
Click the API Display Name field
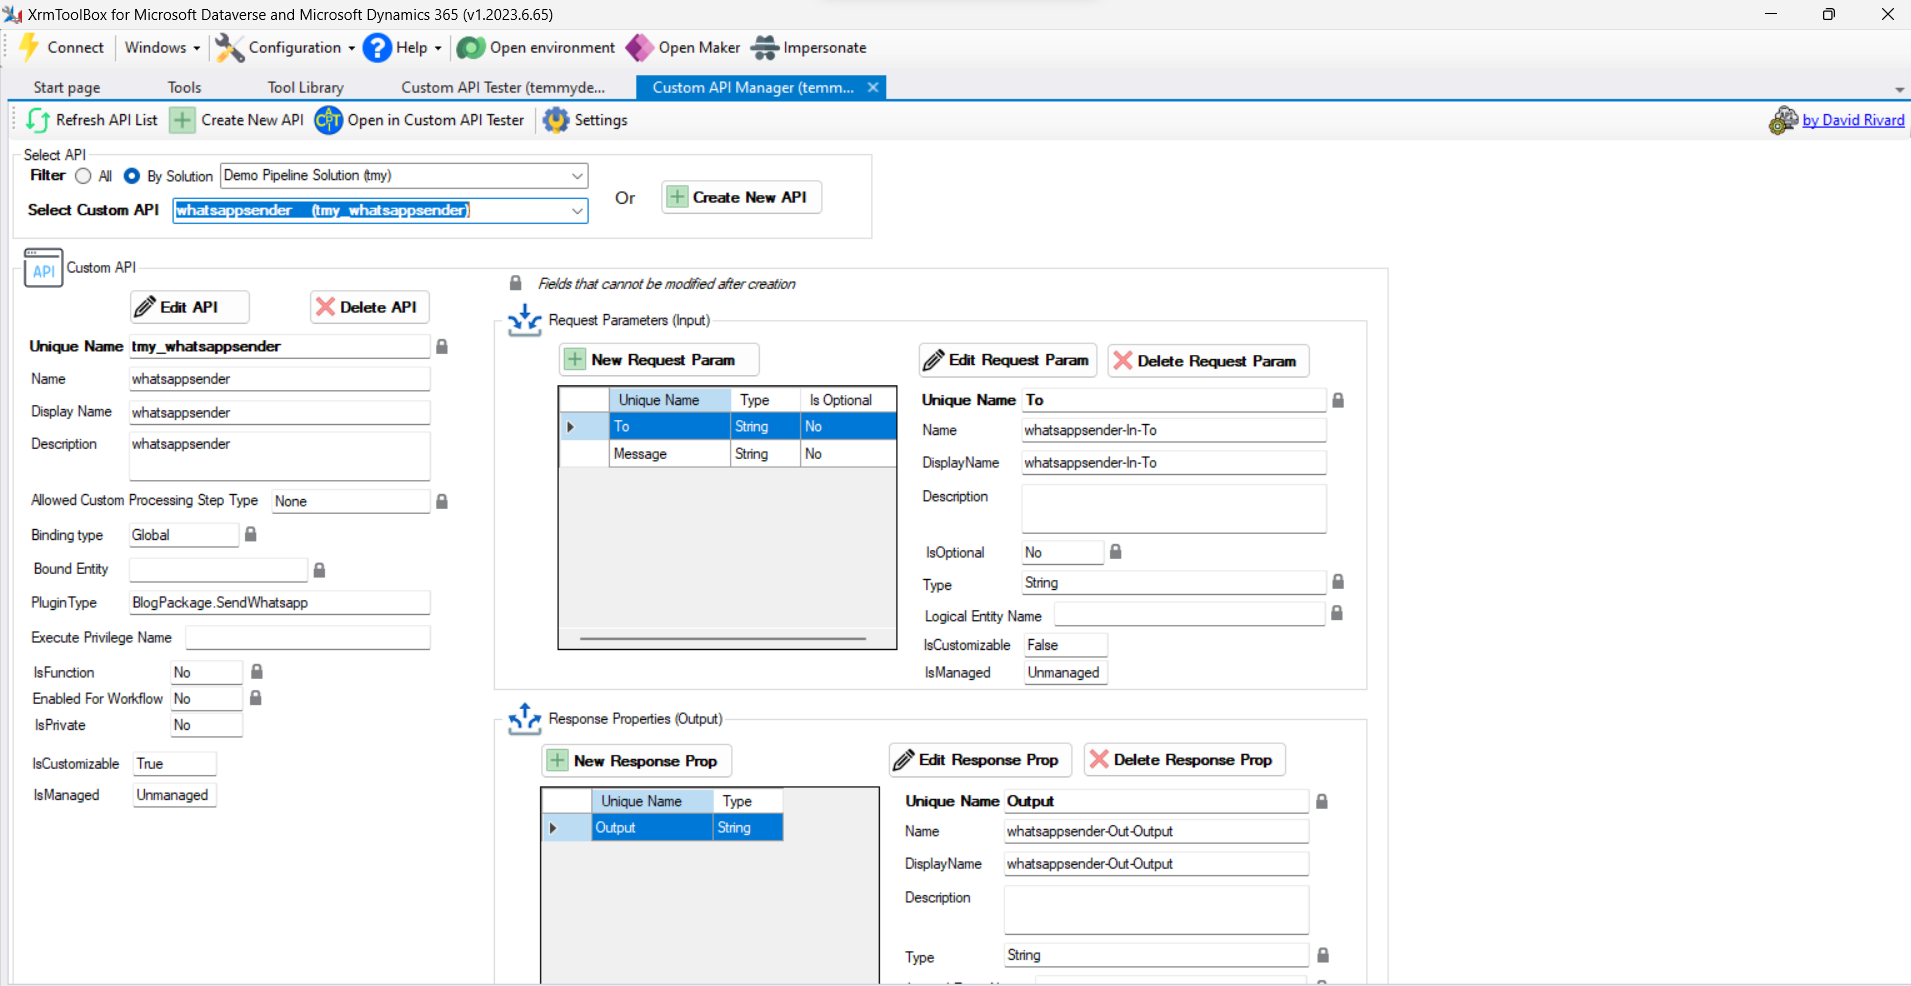[x=279, y=412]
